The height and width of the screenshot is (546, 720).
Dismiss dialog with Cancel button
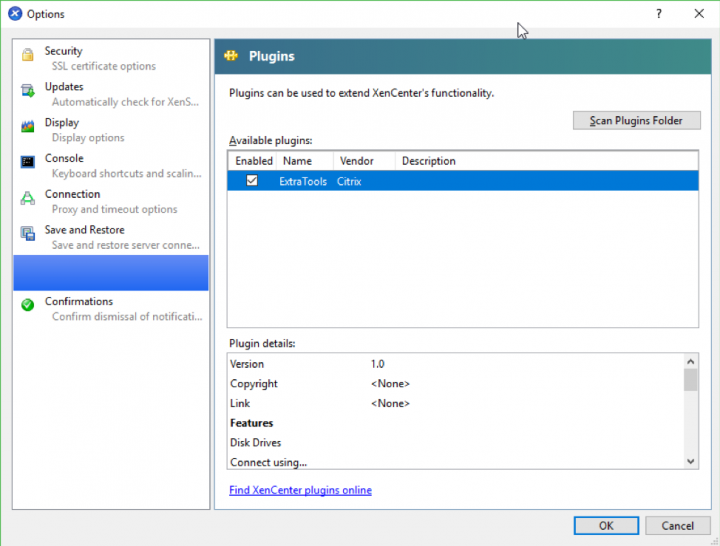(677, 525)
